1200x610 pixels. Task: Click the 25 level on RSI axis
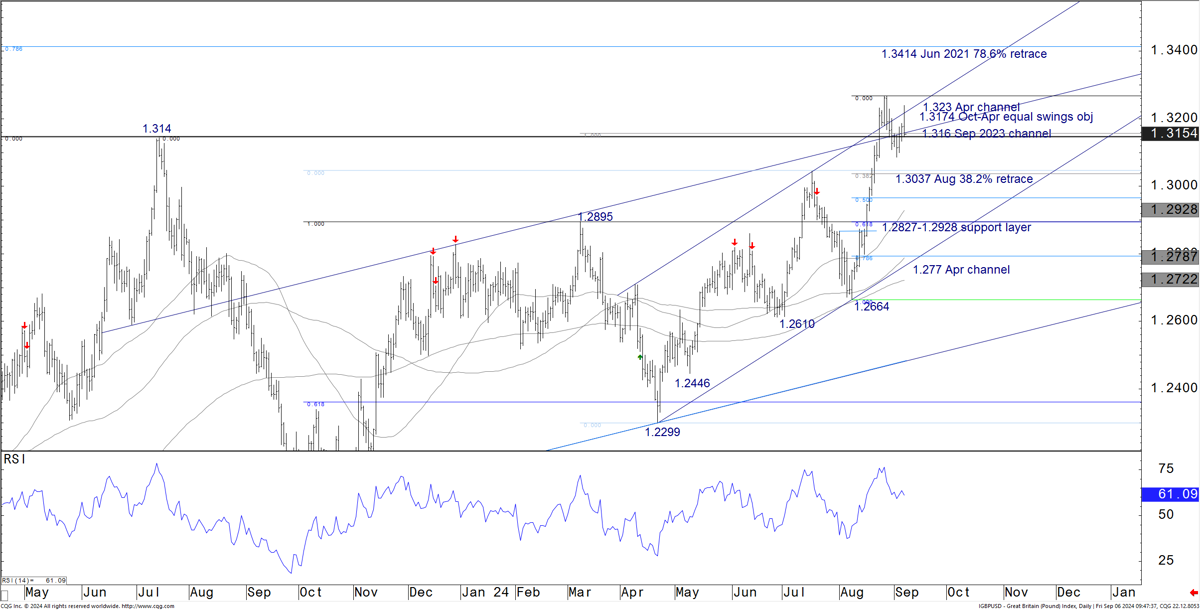point(1165,560)
